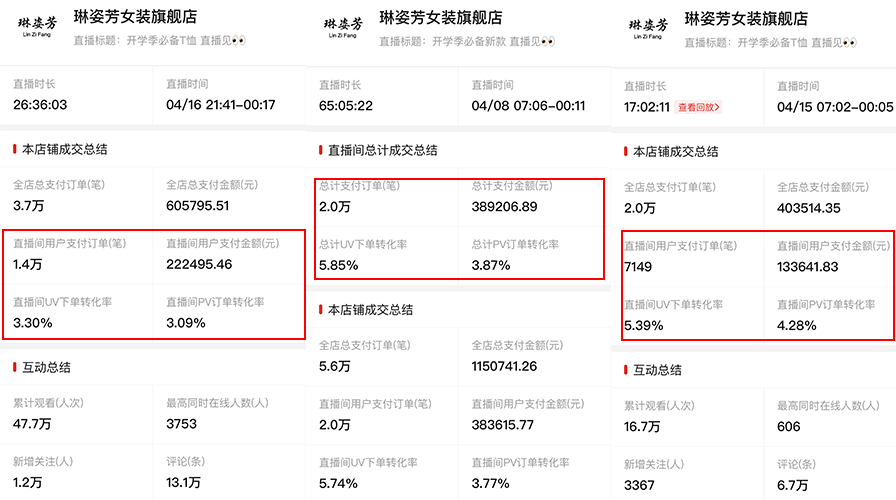Image resolution: width=896 pixels, height=500 pixels.
Task: Select cumulative views value 16.7万
Action: pos(642,427)
